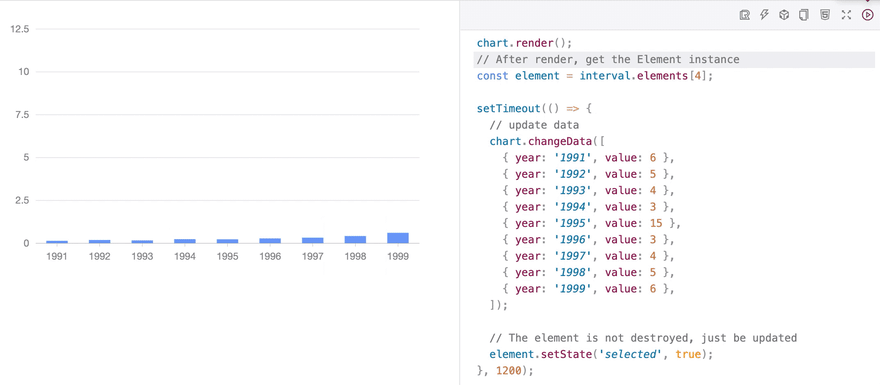Select the 1995 bar in the chart
880x385 pixels.
coord(227,241)
